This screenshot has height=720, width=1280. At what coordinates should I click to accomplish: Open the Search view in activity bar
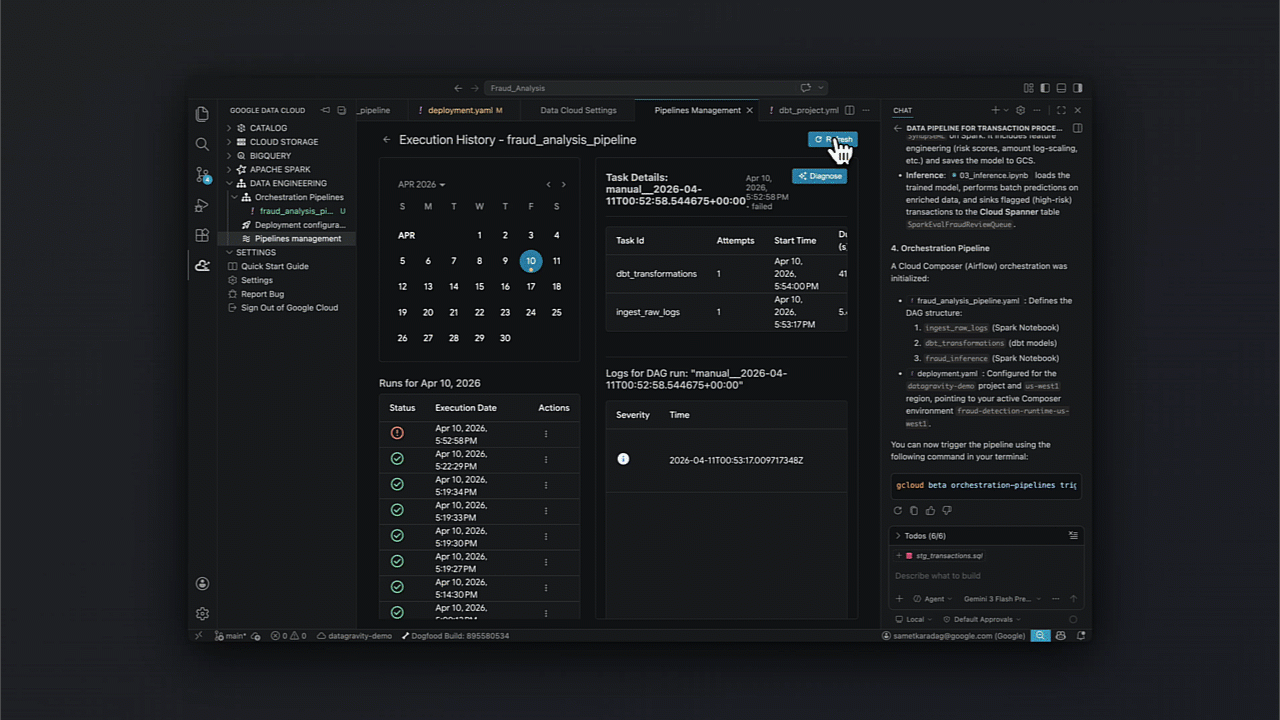point(202,144)
